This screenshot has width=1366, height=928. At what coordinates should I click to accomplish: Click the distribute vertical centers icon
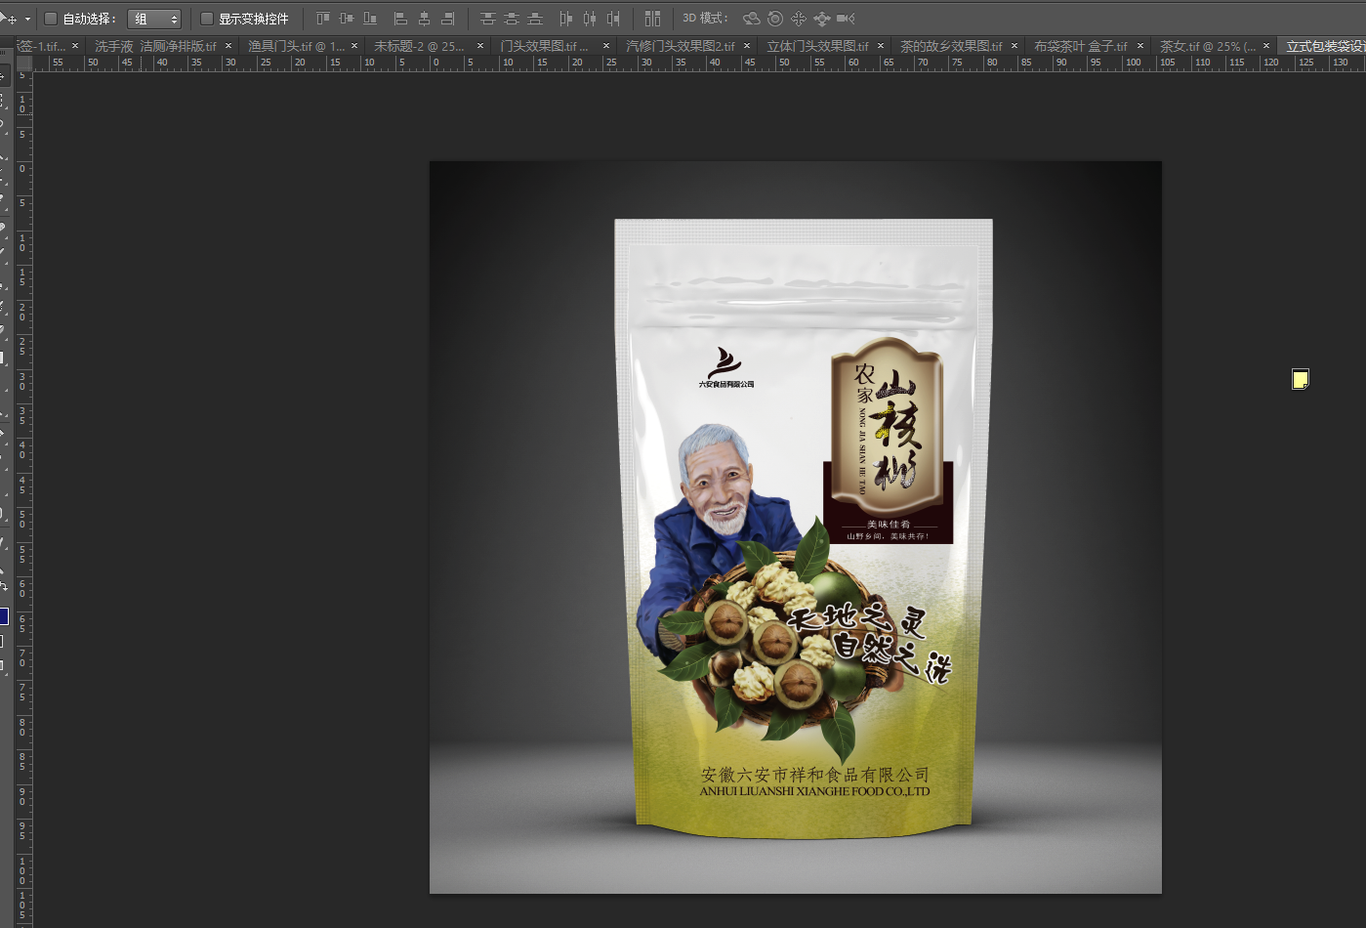coord(511,18)
